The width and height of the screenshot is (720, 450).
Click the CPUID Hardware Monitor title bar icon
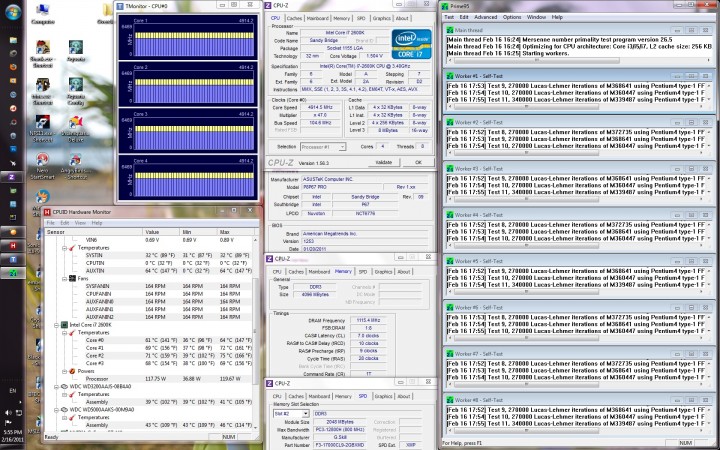tap(47, 212)
